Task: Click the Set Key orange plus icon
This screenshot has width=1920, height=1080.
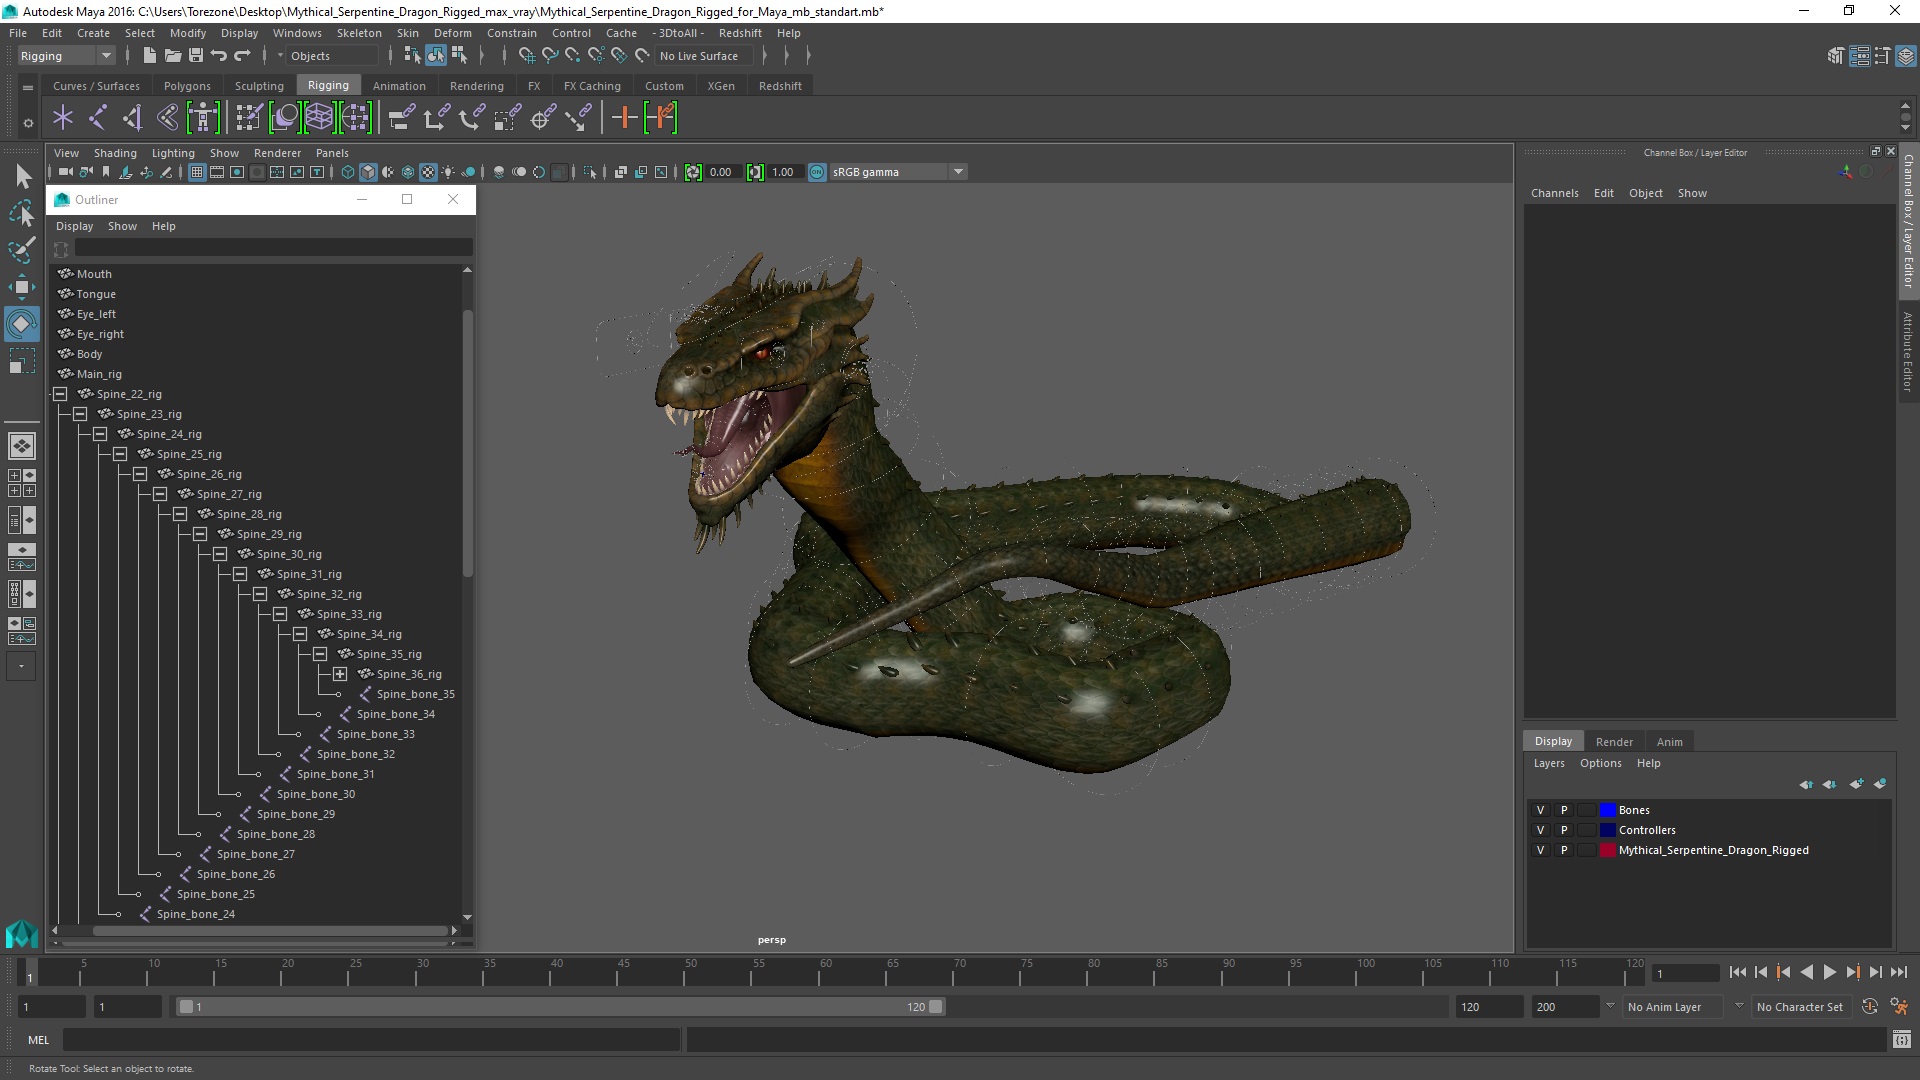Action: [624, 118]
